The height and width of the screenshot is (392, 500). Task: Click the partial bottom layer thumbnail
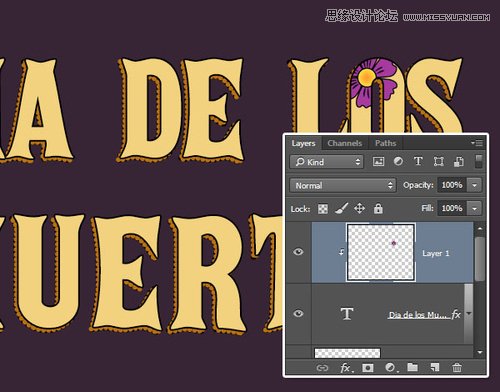click(x=347, y=353)
